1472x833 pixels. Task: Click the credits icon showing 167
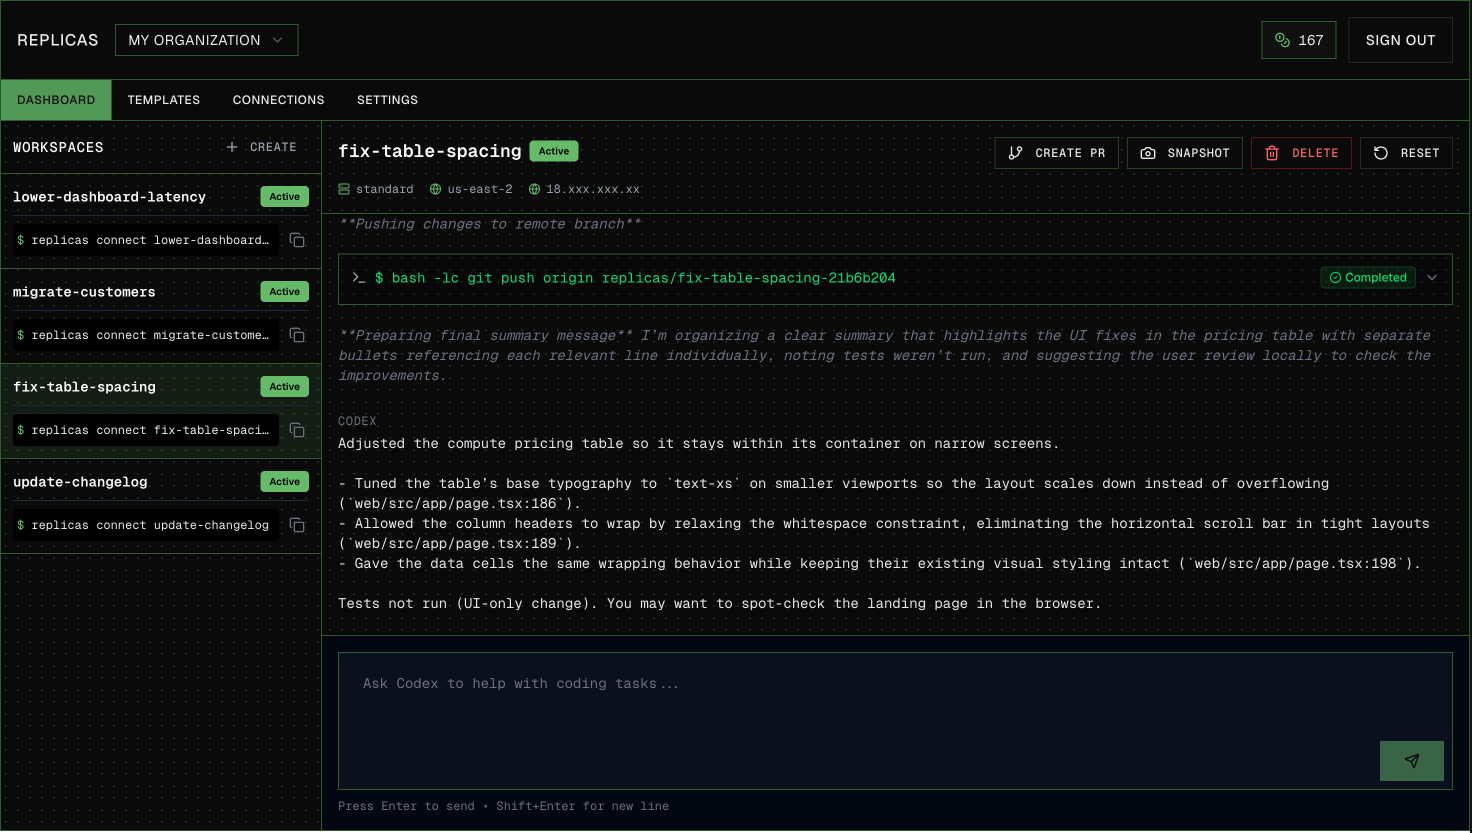point(1282,40)
